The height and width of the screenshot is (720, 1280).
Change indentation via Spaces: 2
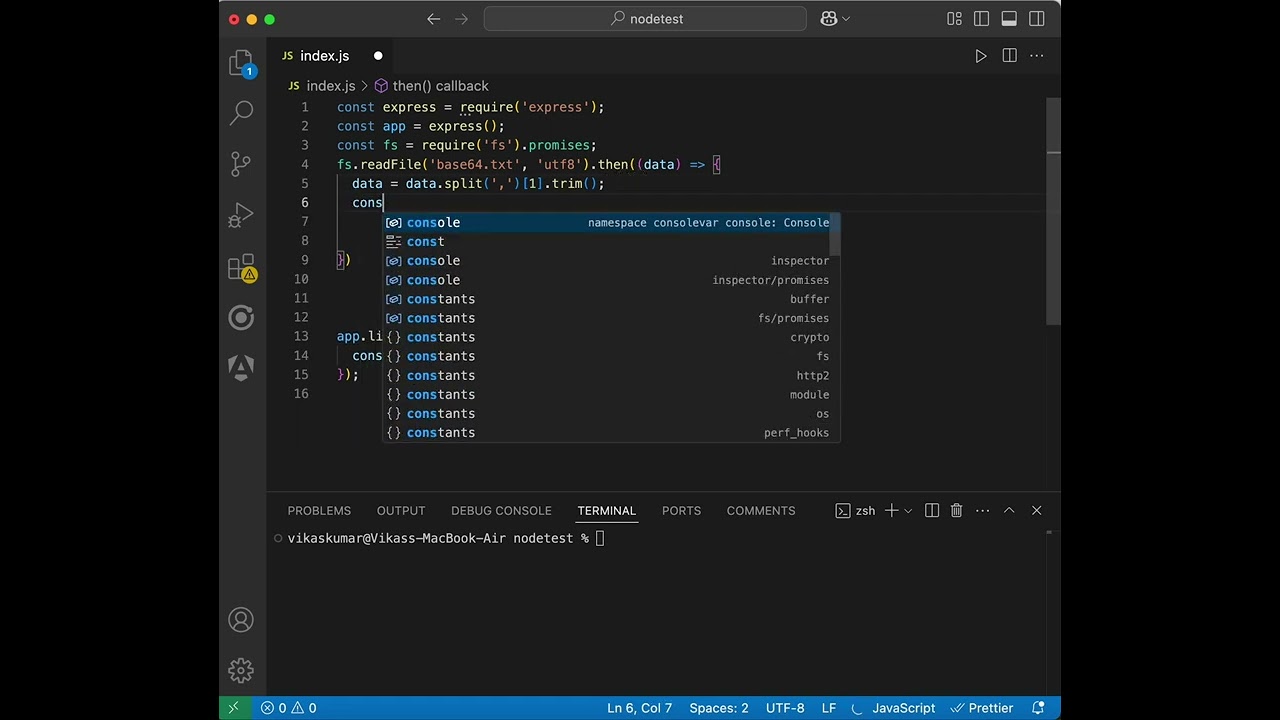(x=719, y=708)
